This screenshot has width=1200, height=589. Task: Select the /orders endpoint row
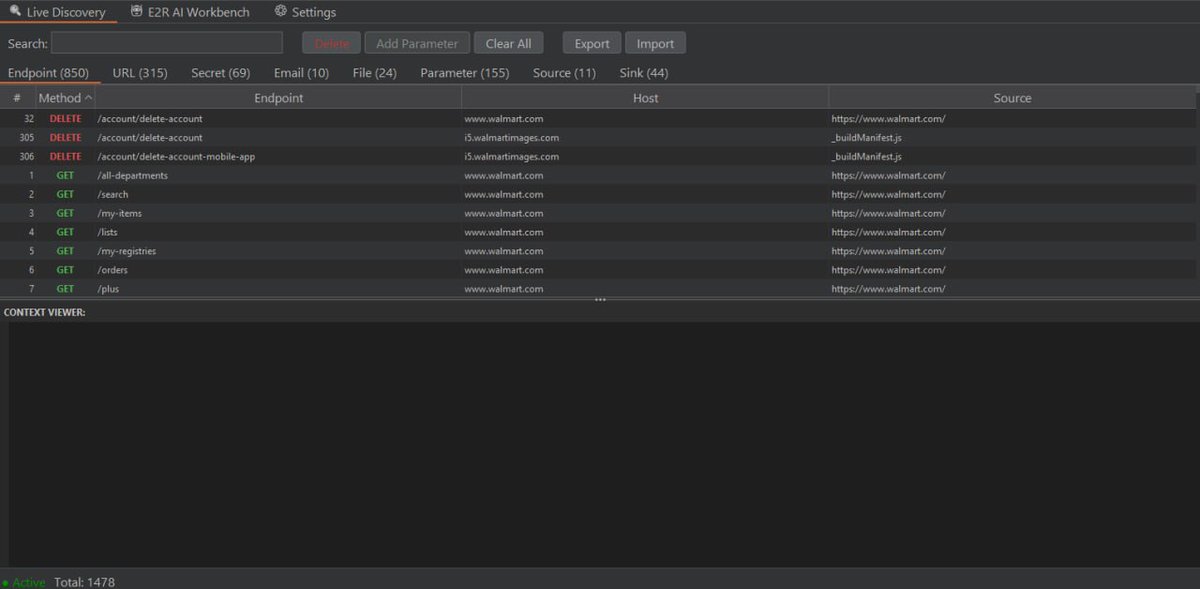tap(598, 271)
